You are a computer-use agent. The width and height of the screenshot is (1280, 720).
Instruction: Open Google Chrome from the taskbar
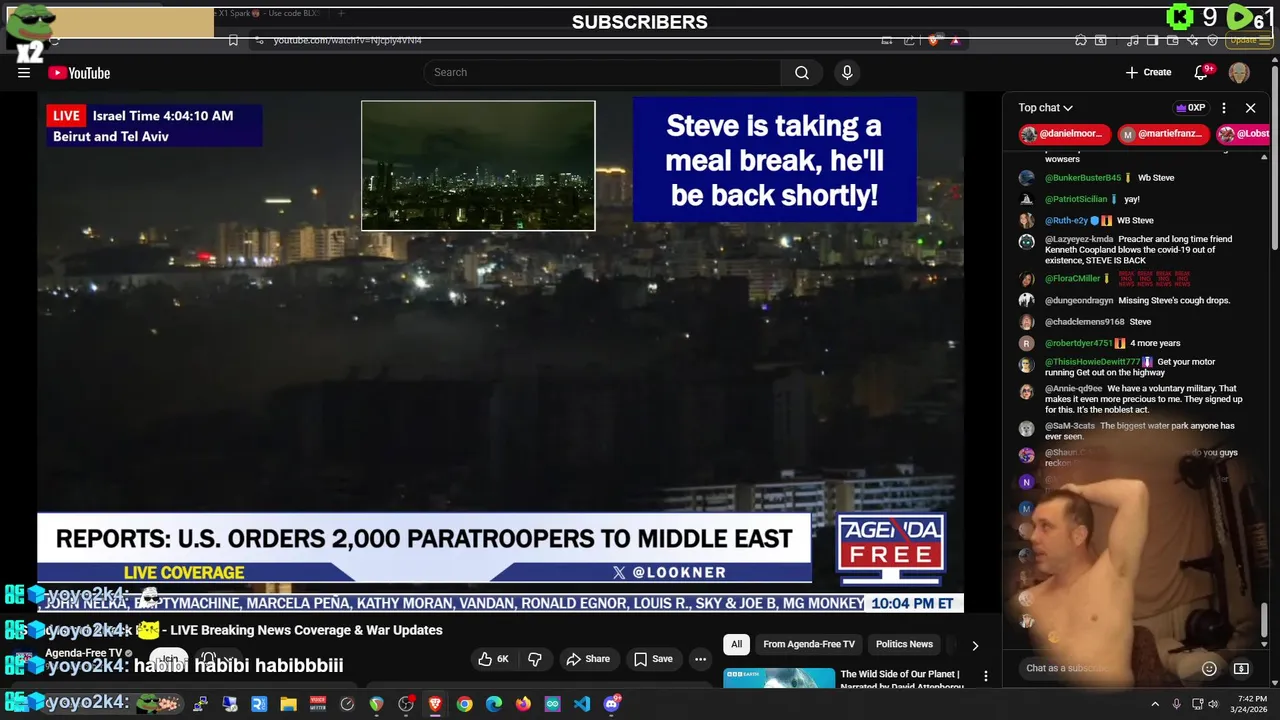tap(464, 704)
